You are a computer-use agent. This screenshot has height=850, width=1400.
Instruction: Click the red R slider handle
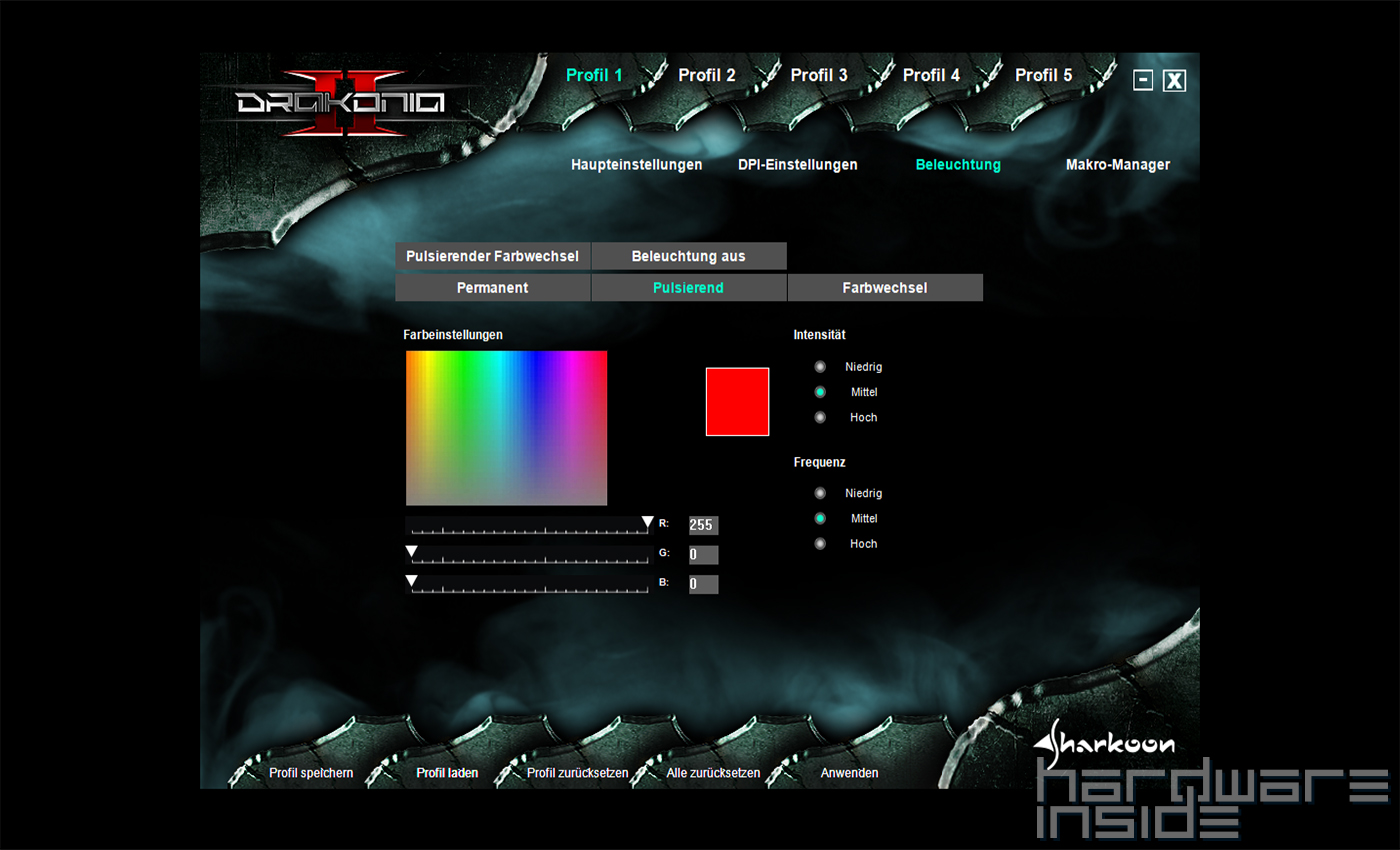(648, 522)
